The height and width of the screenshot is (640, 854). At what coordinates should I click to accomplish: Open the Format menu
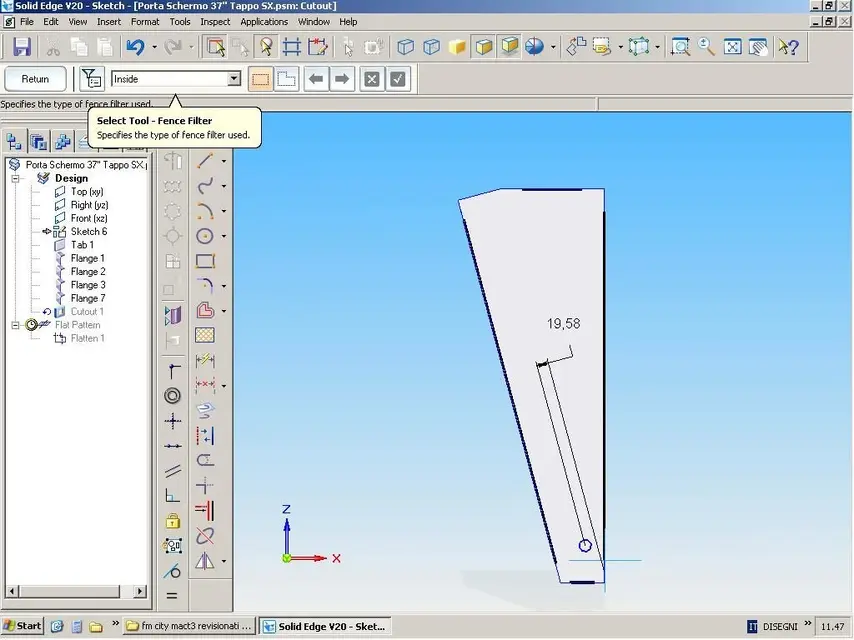145,22
